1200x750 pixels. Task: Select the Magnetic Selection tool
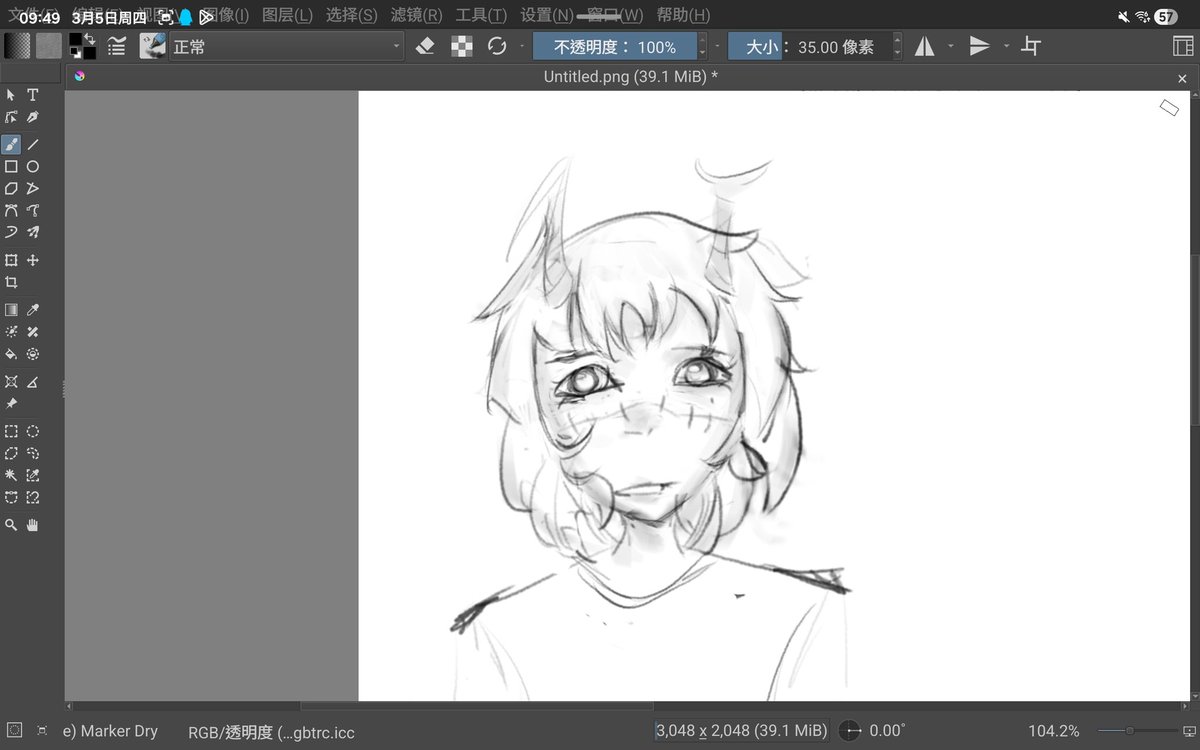tap(33, 497)
